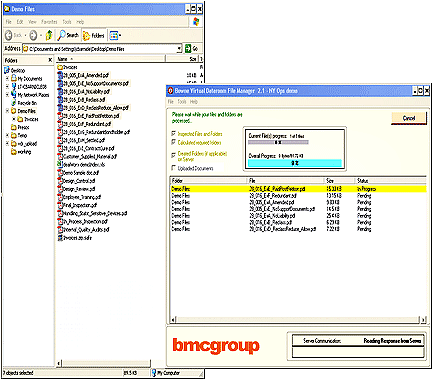Open Search in the Explorer toolbar
The width and height of the screenshot is (440, 386).
[68, 35]
